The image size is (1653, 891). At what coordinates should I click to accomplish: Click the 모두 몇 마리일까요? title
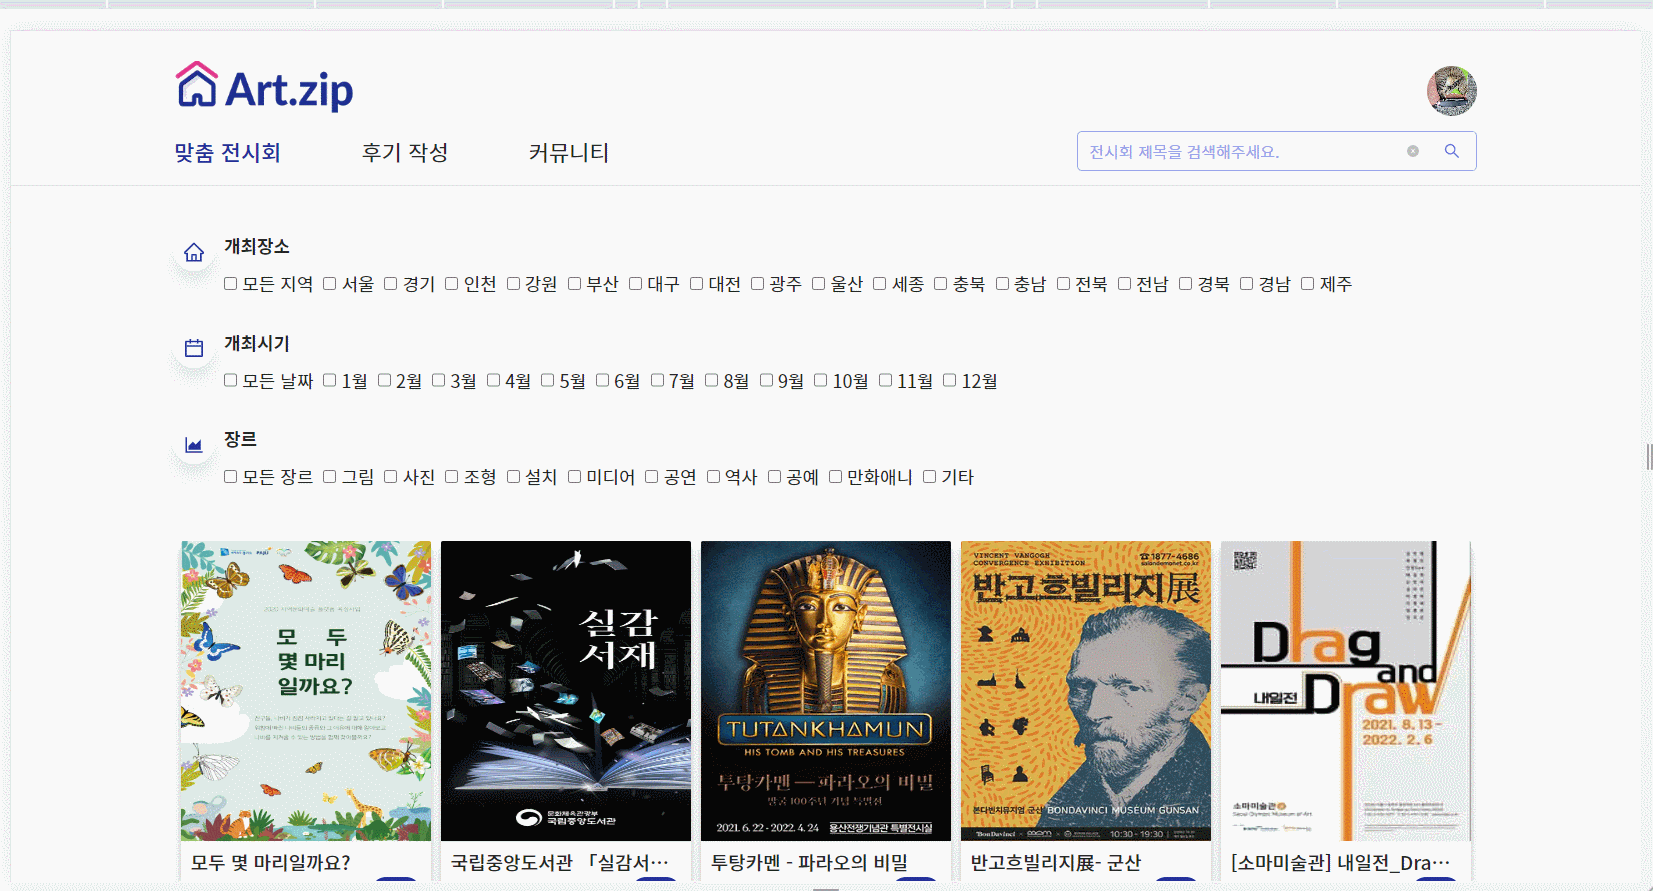[x=271, y=862]
